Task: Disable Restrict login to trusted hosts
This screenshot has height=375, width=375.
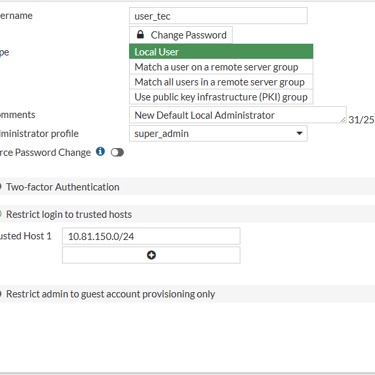Action: tap(1, 214)
